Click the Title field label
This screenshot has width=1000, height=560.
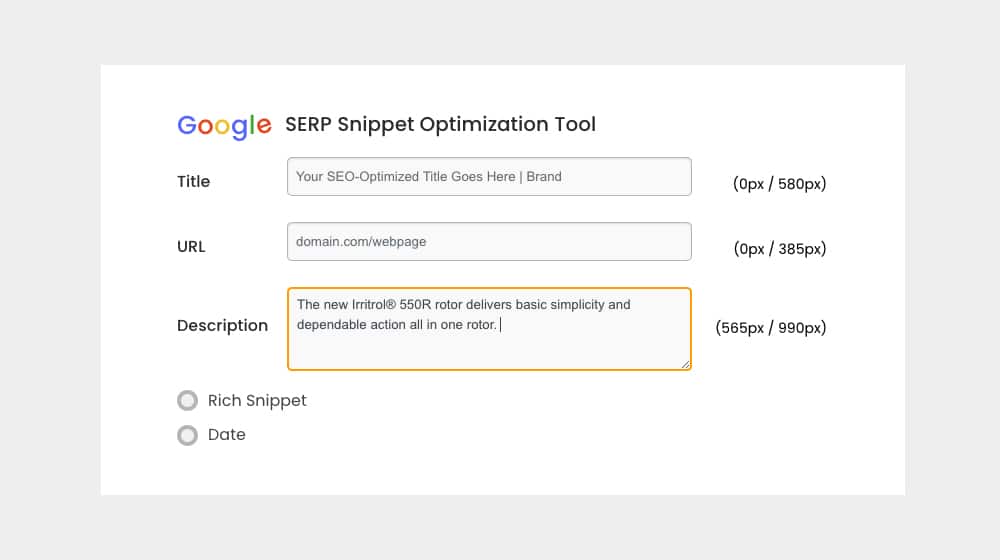pyautogui.click(x=193, y=182)
